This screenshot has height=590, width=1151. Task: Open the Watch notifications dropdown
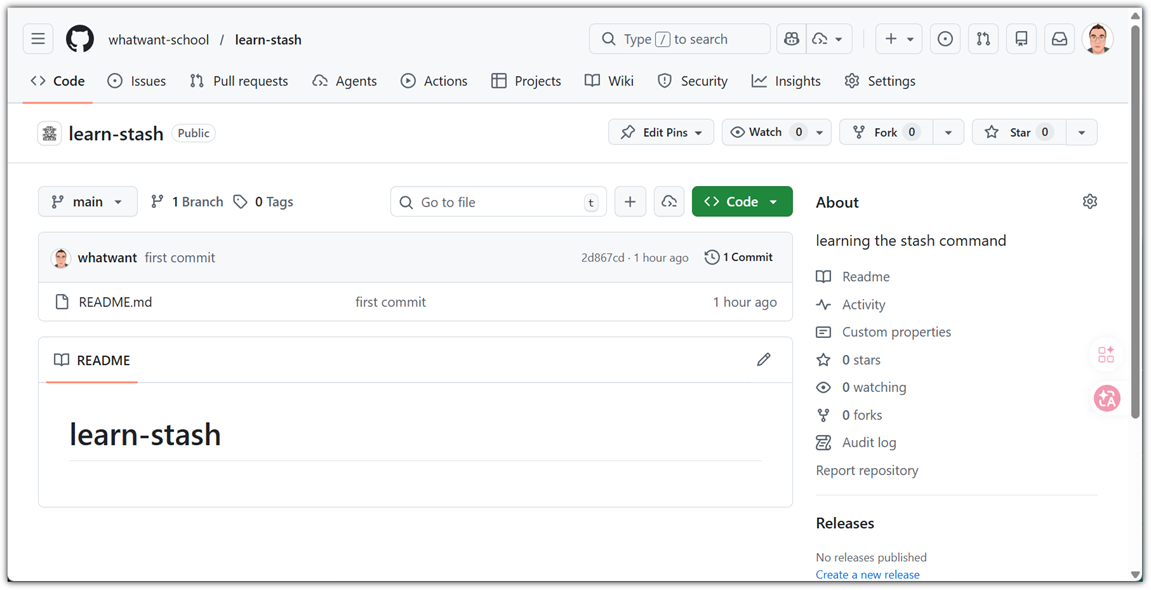coord(777,132)
